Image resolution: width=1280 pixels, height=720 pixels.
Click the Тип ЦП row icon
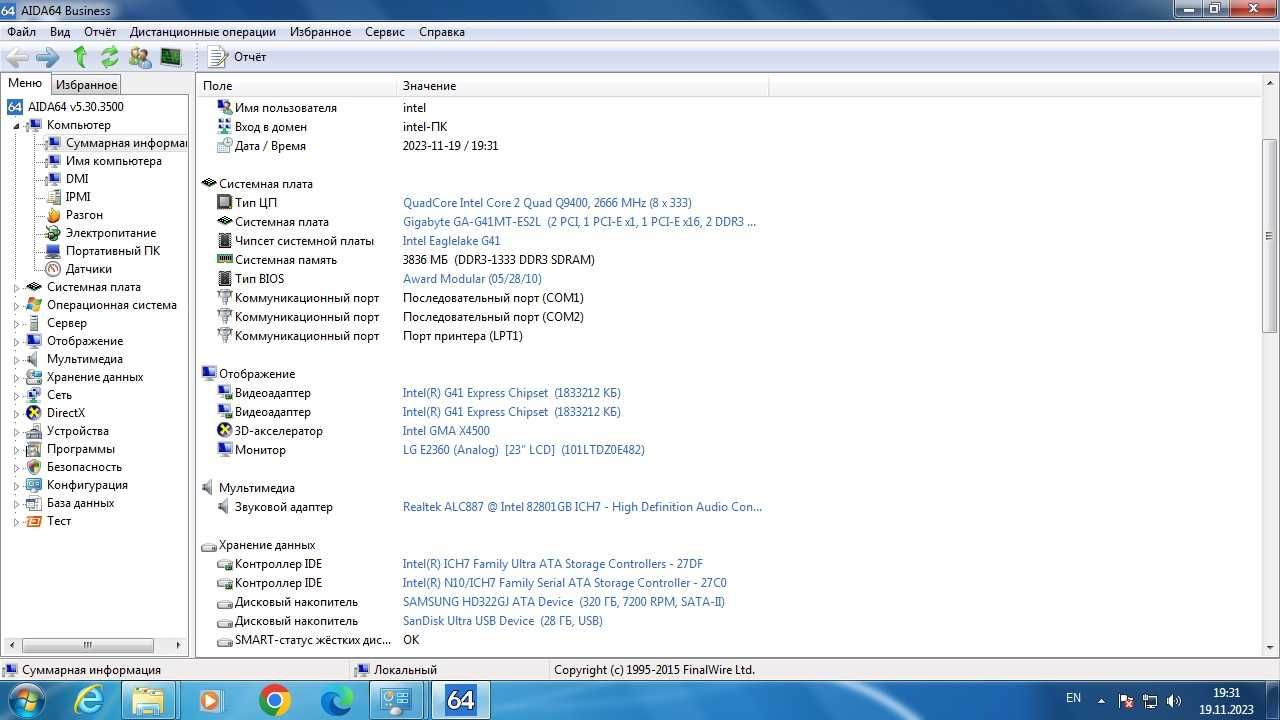(225, 203)
